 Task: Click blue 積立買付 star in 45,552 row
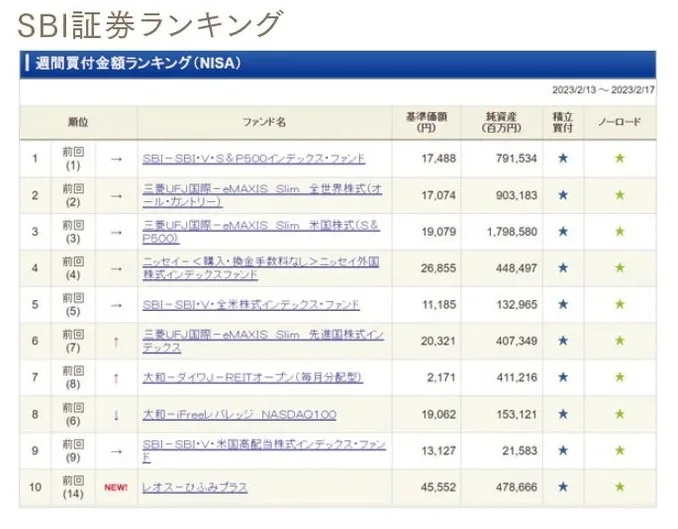coord(563,487)
